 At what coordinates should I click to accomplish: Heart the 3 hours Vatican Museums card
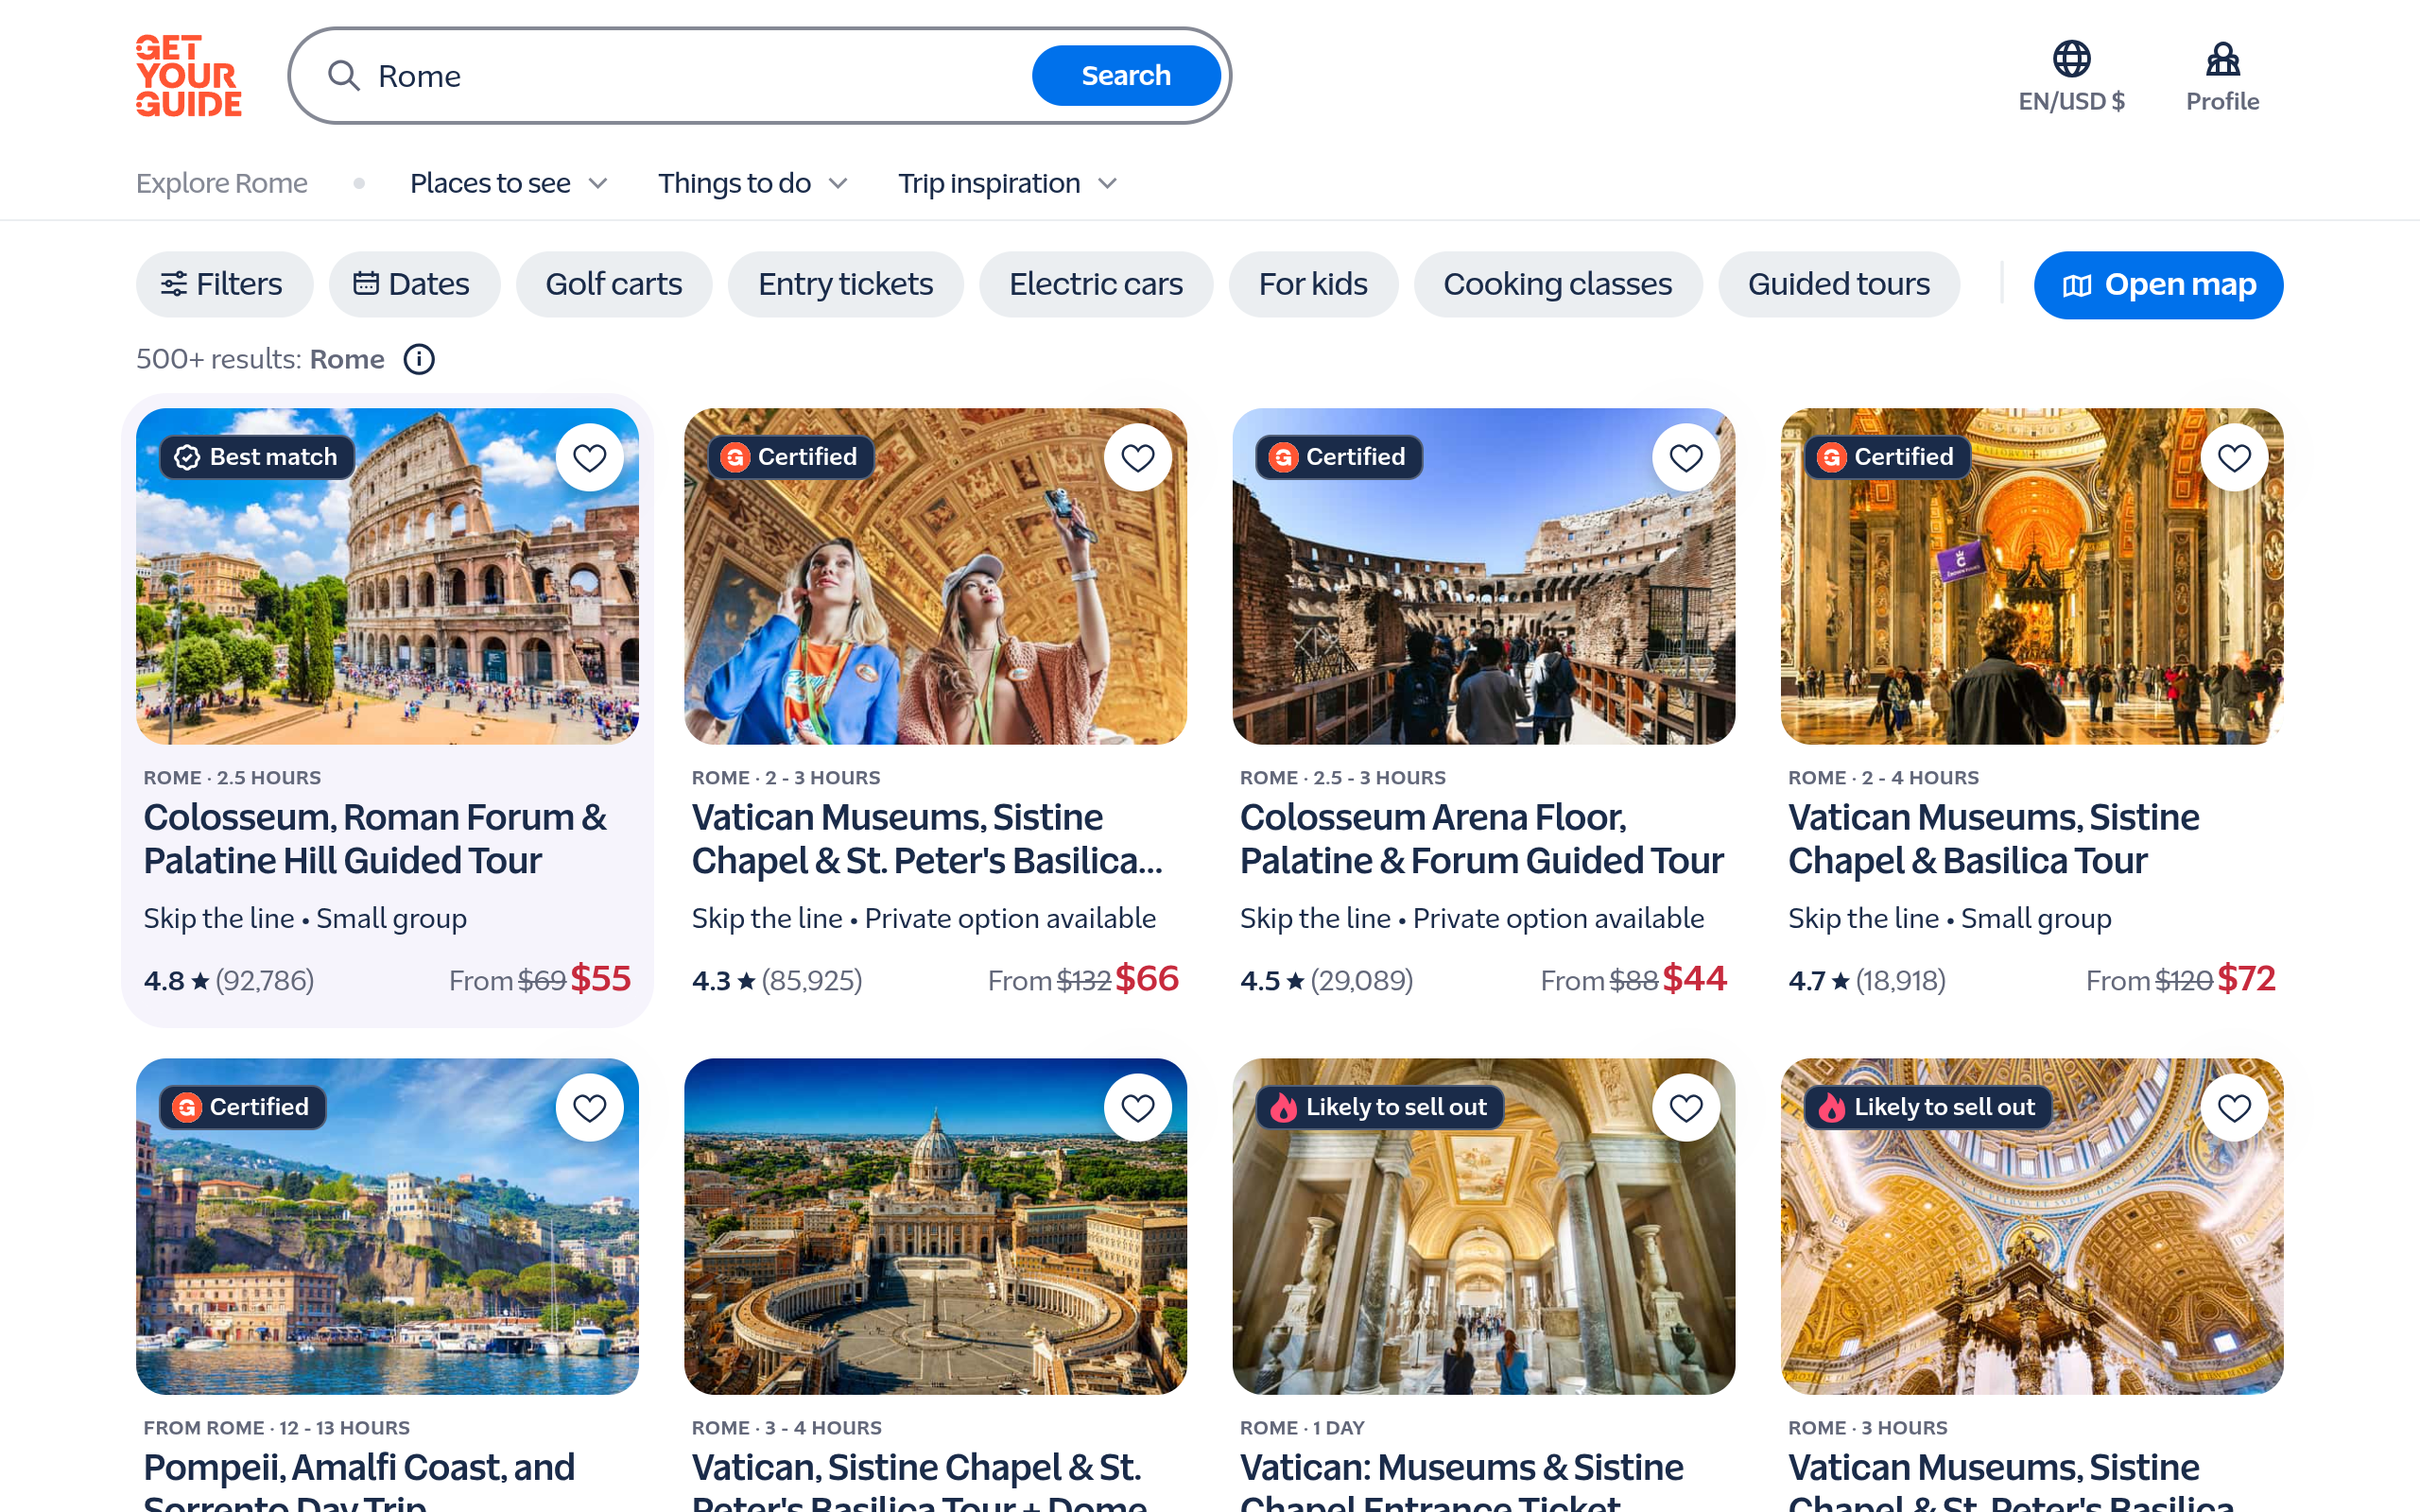pos(2234,1108)
